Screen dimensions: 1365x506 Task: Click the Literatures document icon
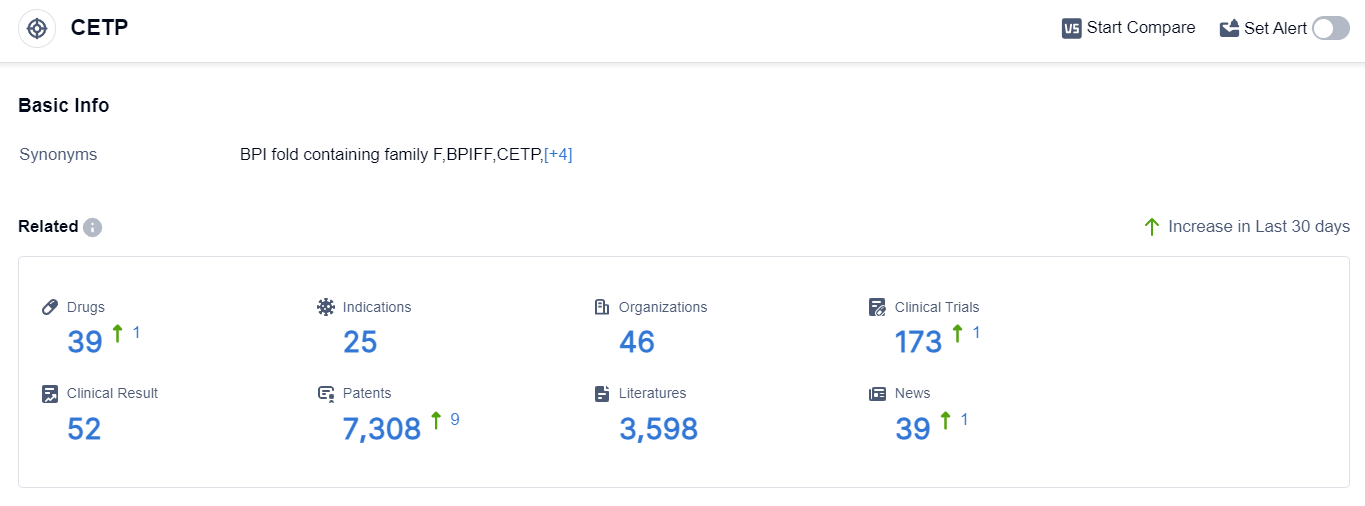click(x=602, y=393)
